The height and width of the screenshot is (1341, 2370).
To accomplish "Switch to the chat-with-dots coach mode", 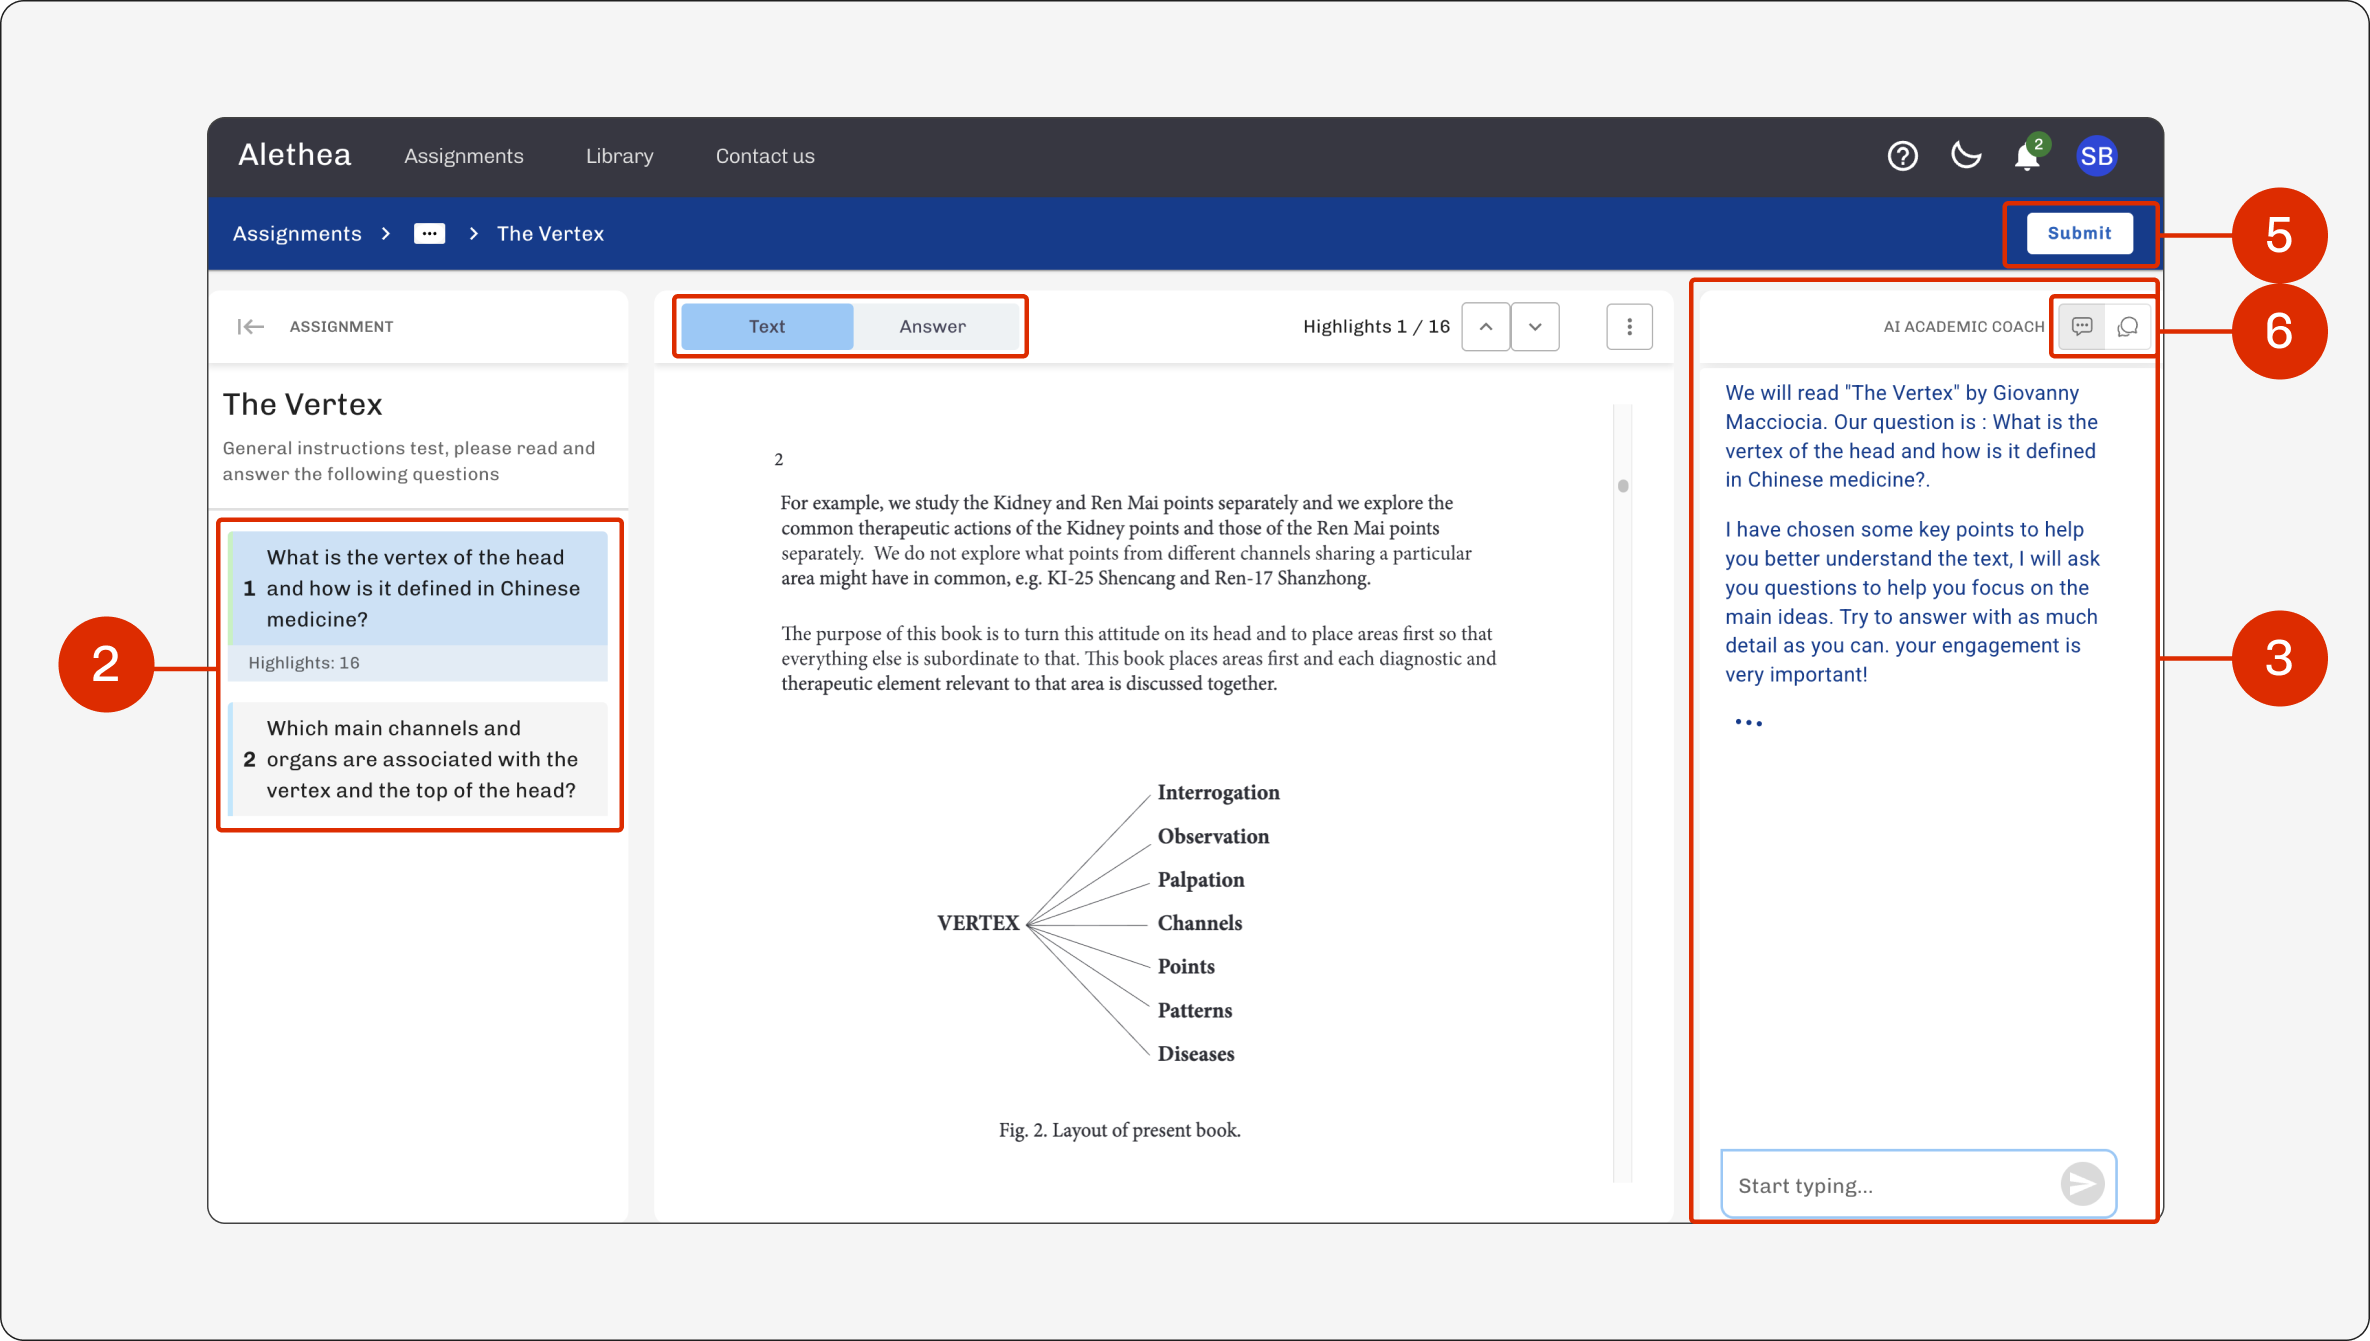I will [2082, 326].
